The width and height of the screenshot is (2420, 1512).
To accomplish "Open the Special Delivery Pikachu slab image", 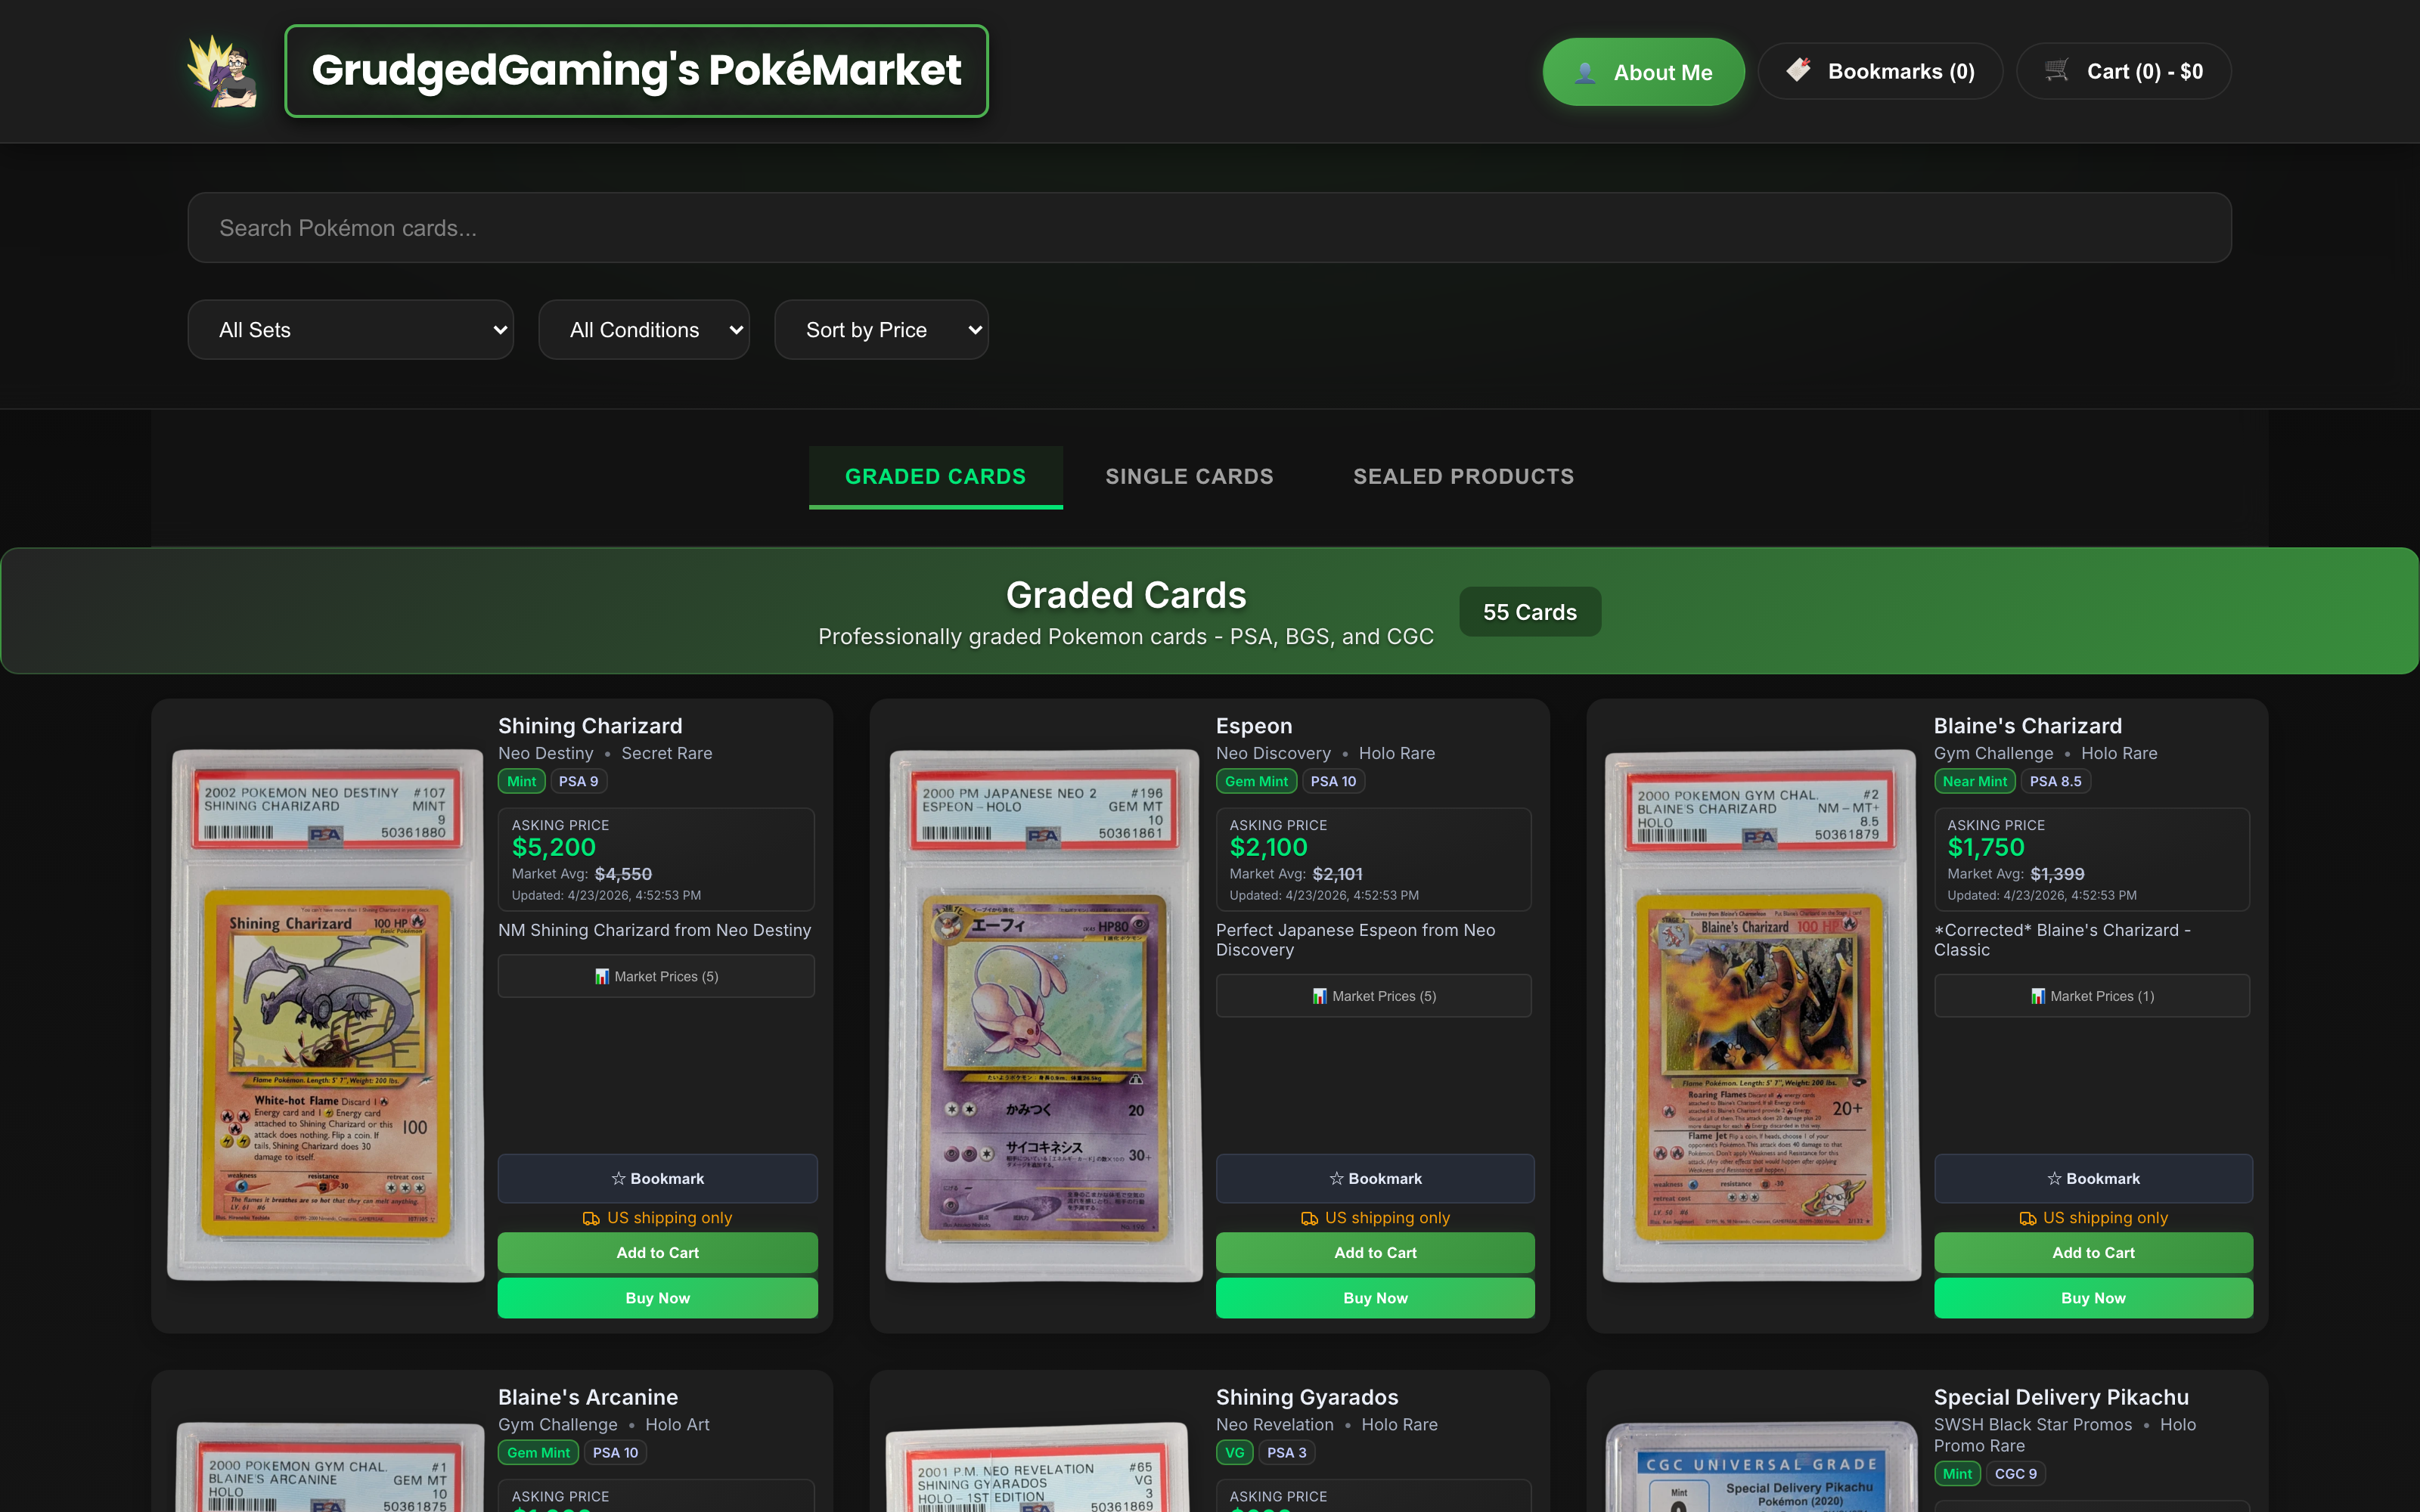I will pos(1761,1467).
